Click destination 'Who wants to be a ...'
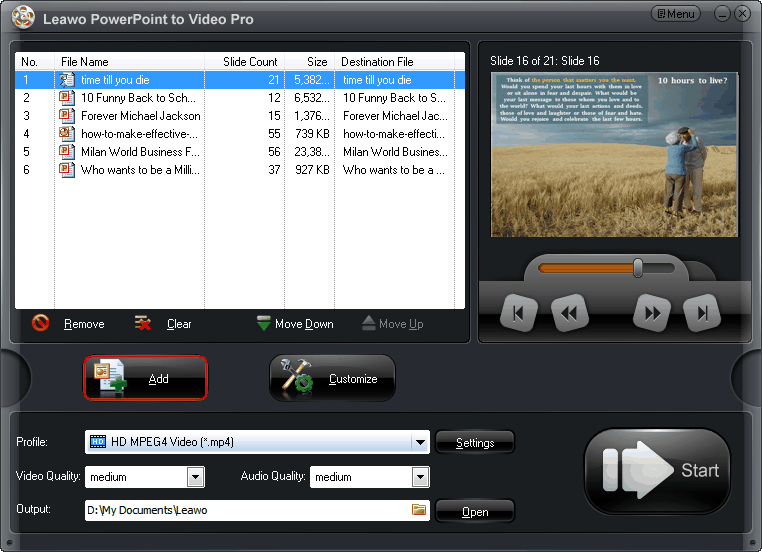The width and height of the screenshot is (762, 552). (394, 170)
